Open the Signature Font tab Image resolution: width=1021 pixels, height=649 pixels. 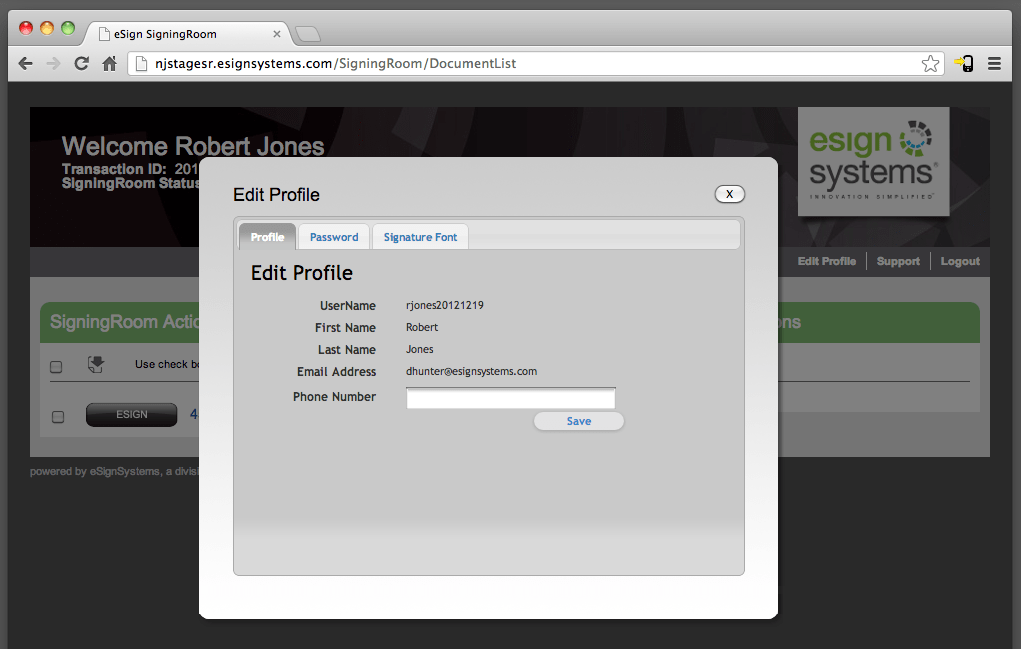[x=420, y=237]
